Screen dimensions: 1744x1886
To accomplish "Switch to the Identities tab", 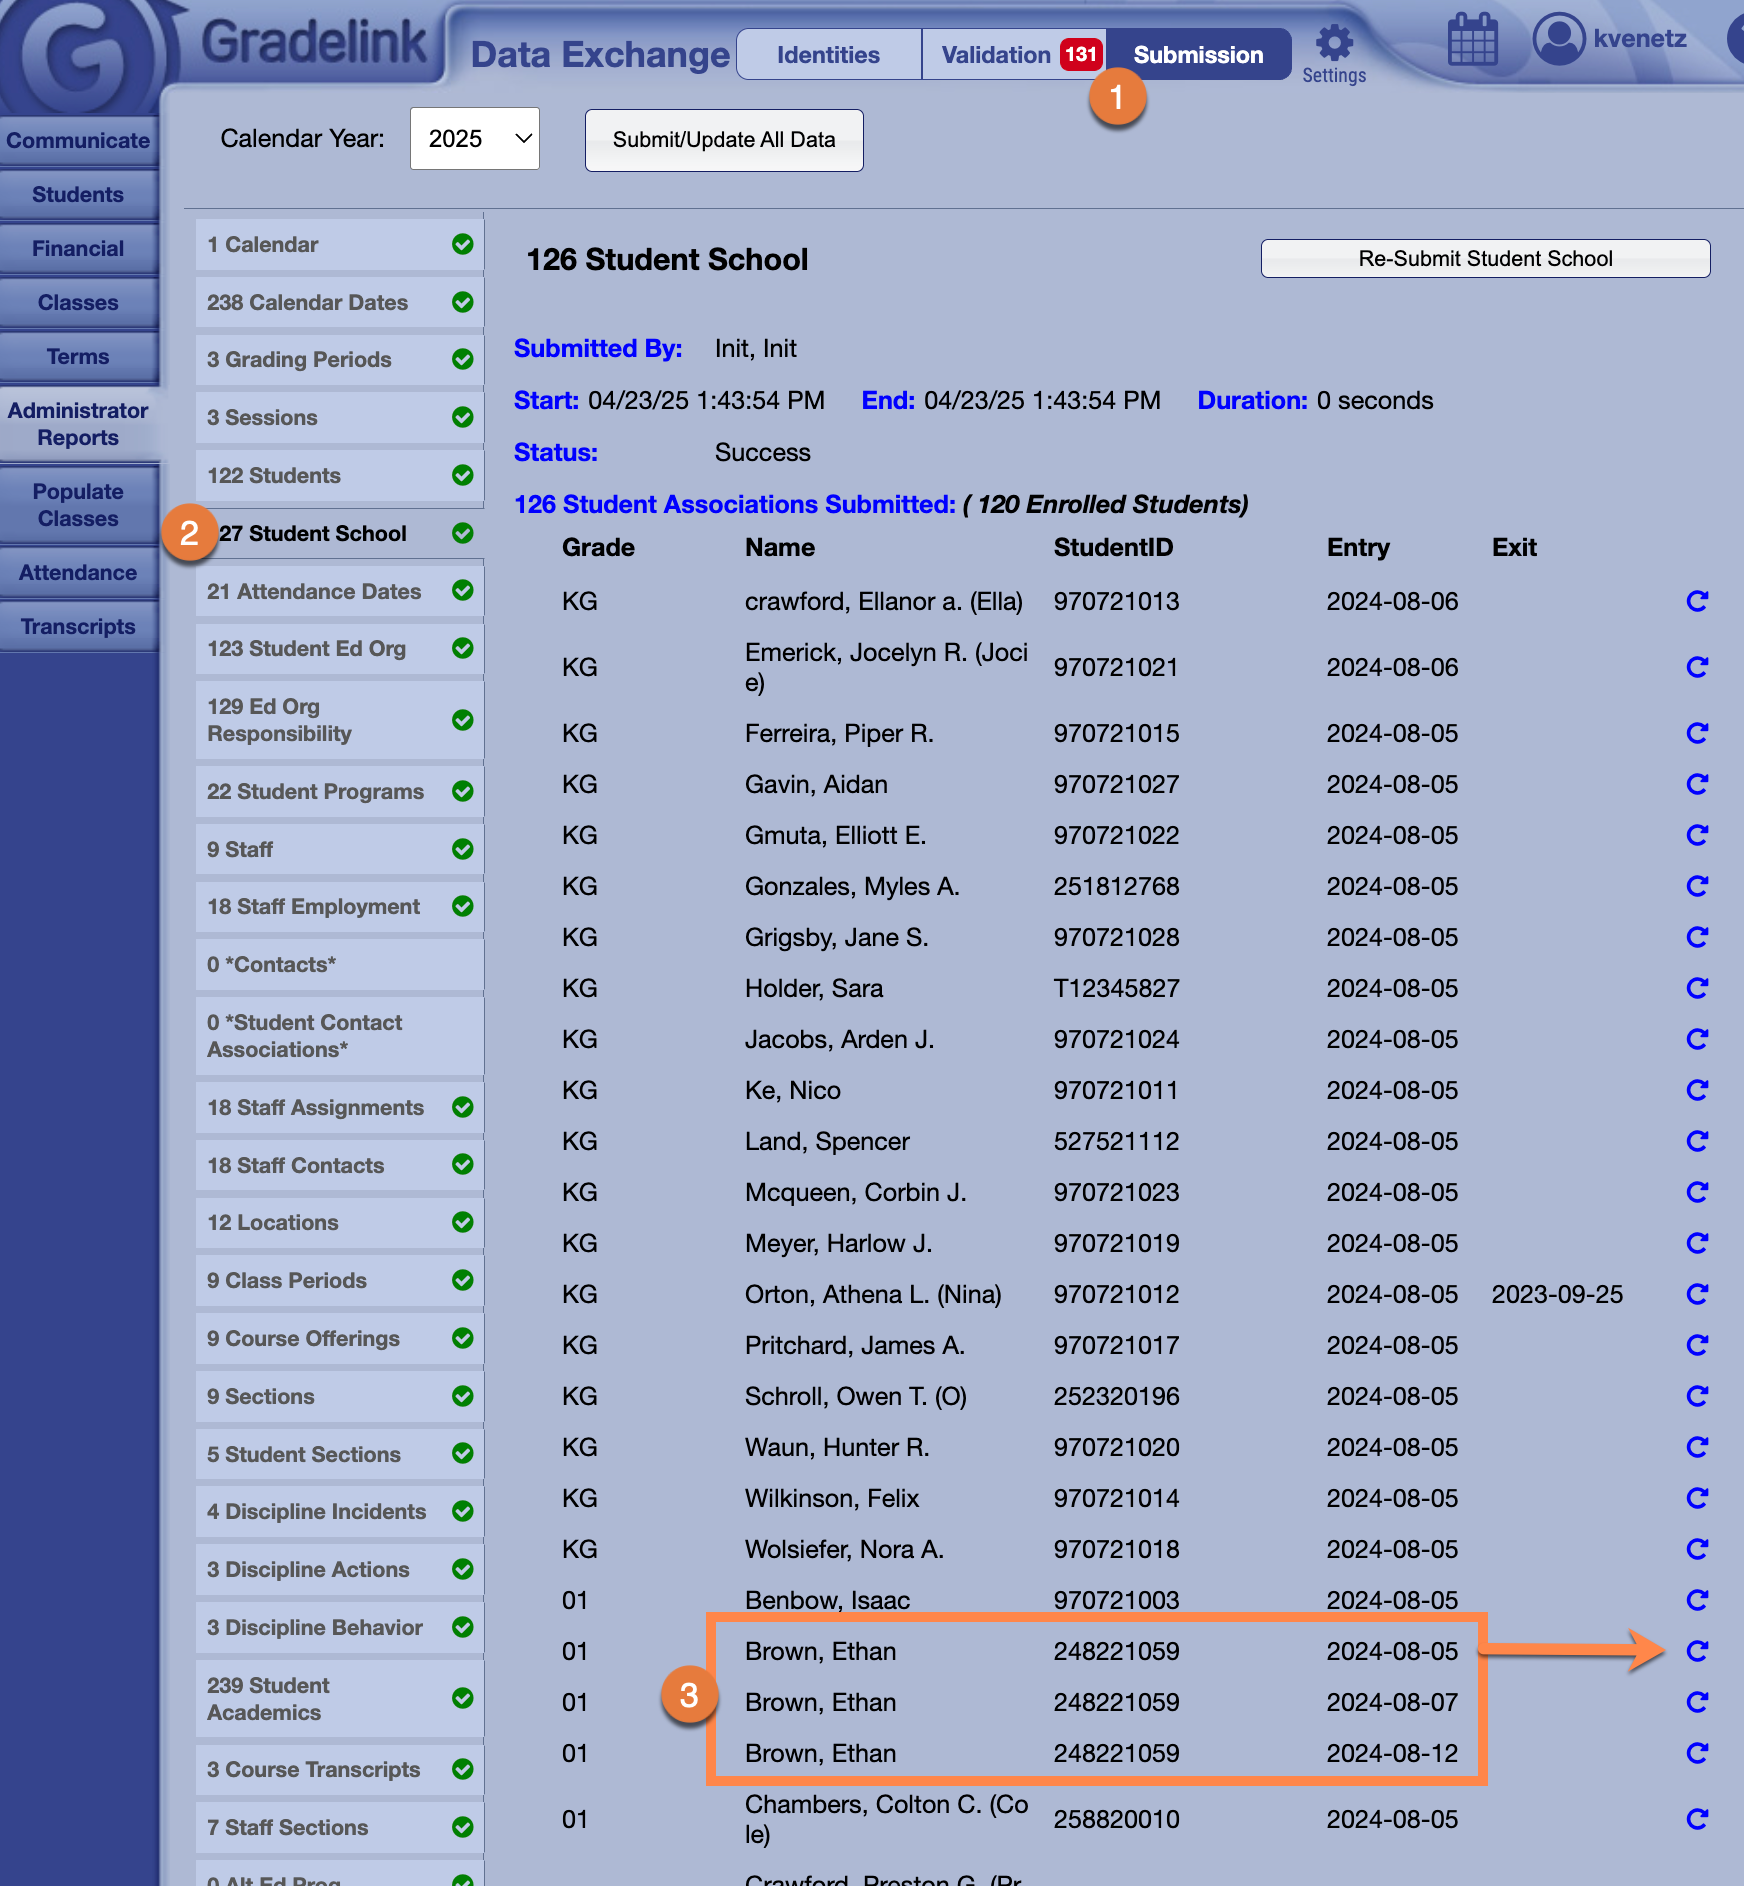I will pos(829,55).
